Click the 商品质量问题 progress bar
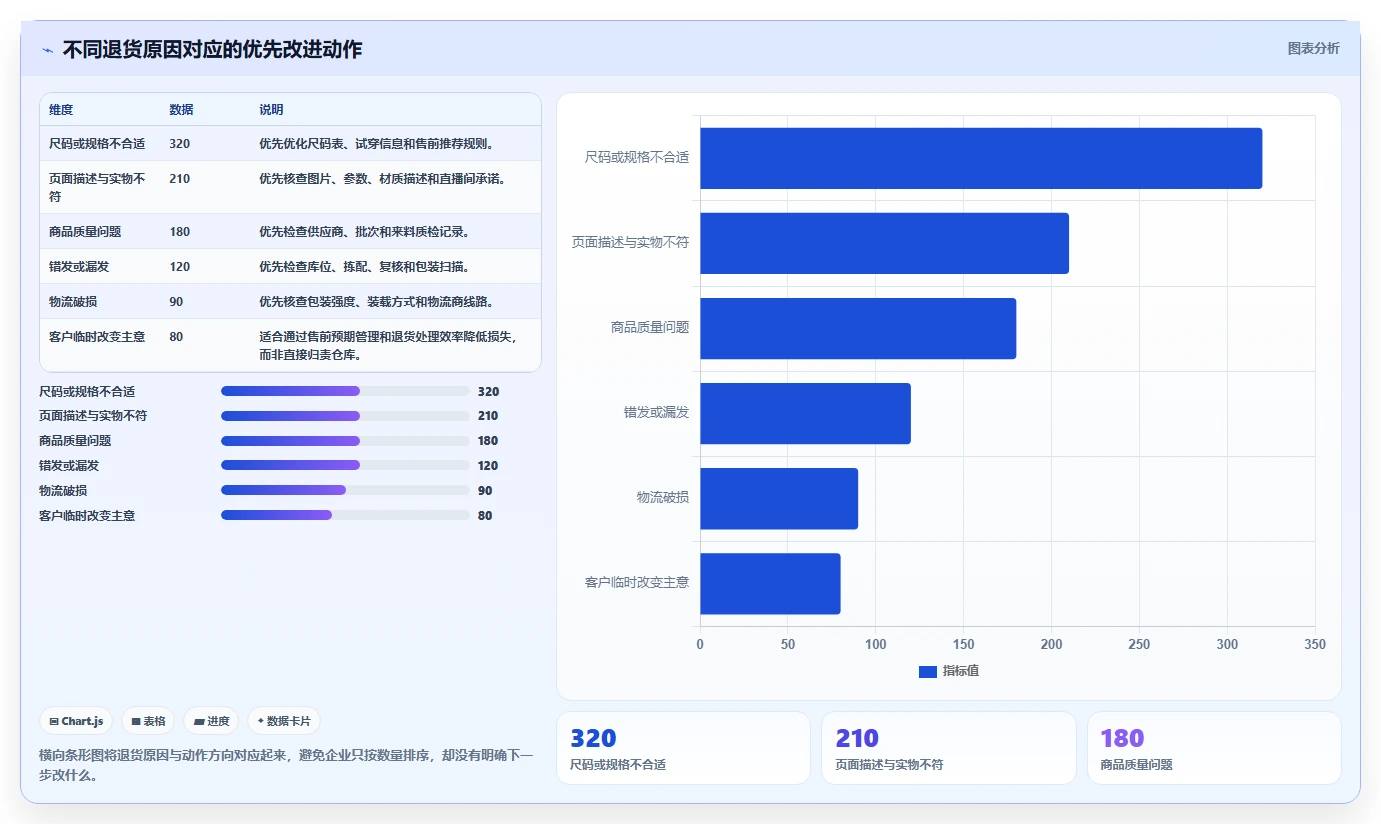 point(345,441)
